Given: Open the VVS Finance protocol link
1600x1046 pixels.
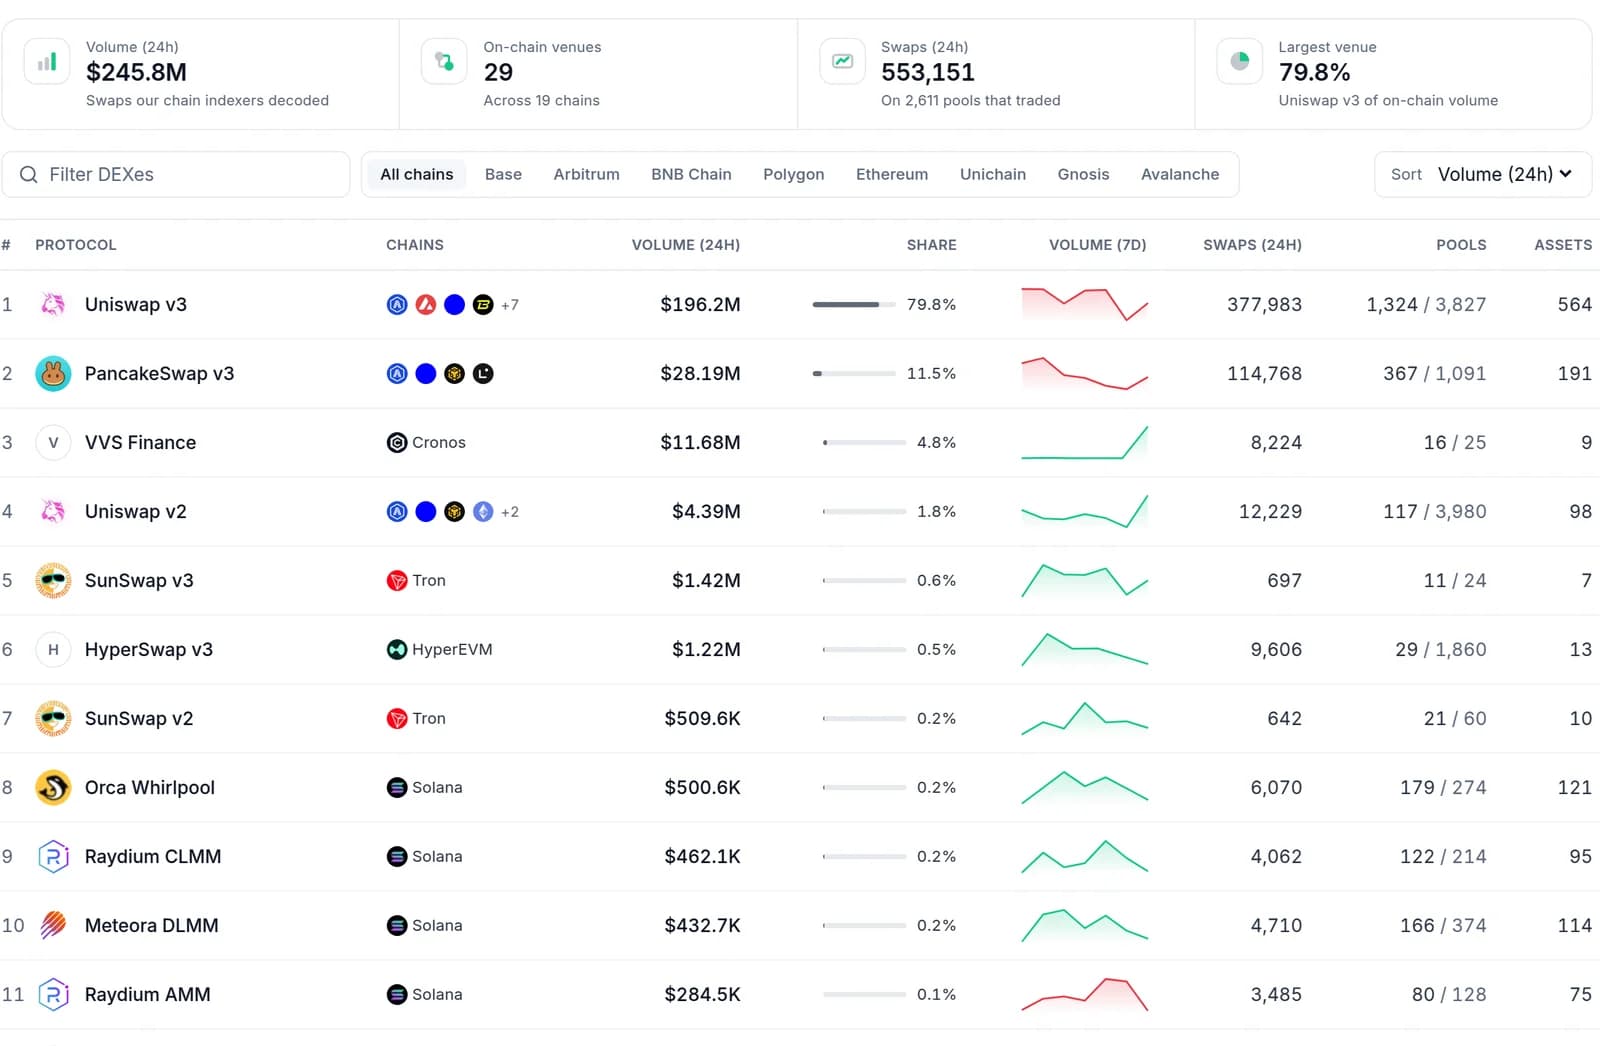Looking at the screenshot, I should point(140,443).
